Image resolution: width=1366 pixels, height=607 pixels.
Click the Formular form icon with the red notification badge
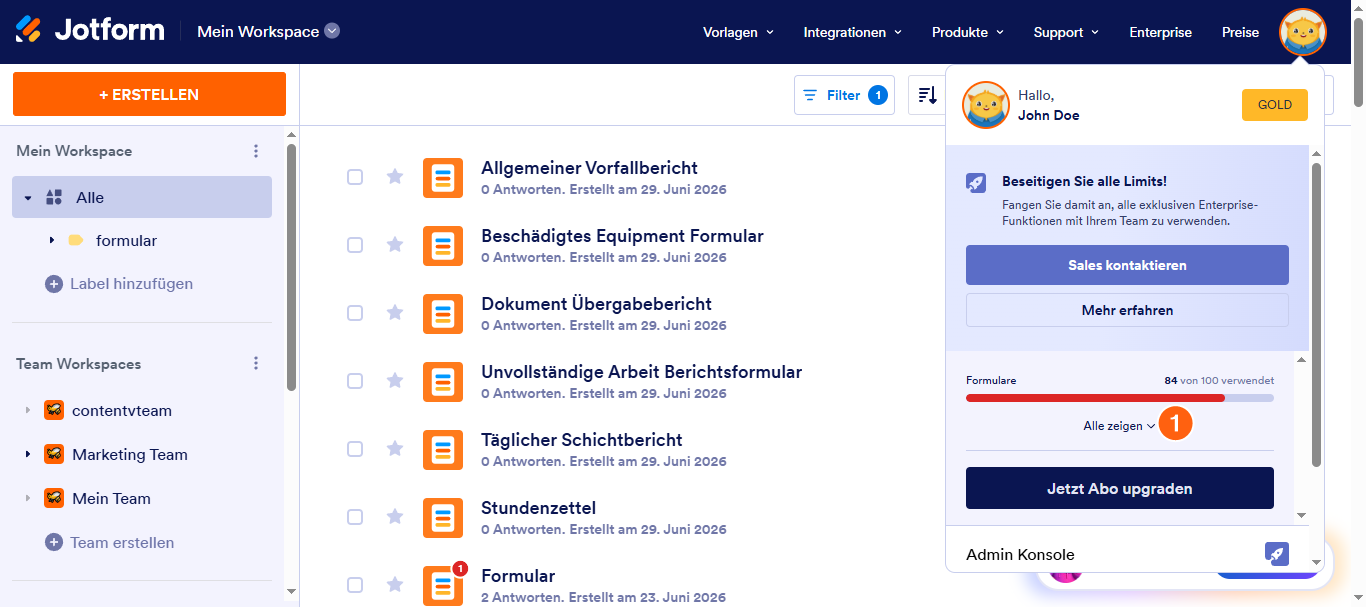[x=443, y=586]
